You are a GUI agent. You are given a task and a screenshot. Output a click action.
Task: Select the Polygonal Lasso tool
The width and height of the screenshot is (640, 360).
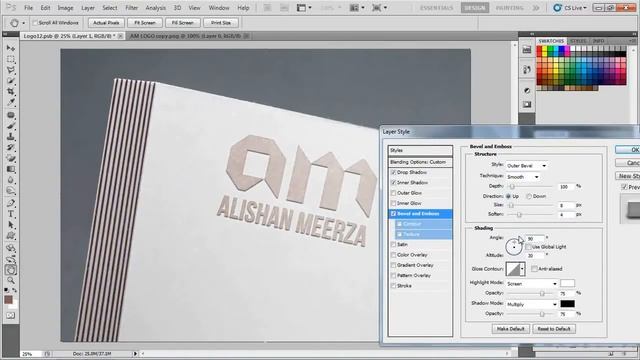(x=11, y=70)
